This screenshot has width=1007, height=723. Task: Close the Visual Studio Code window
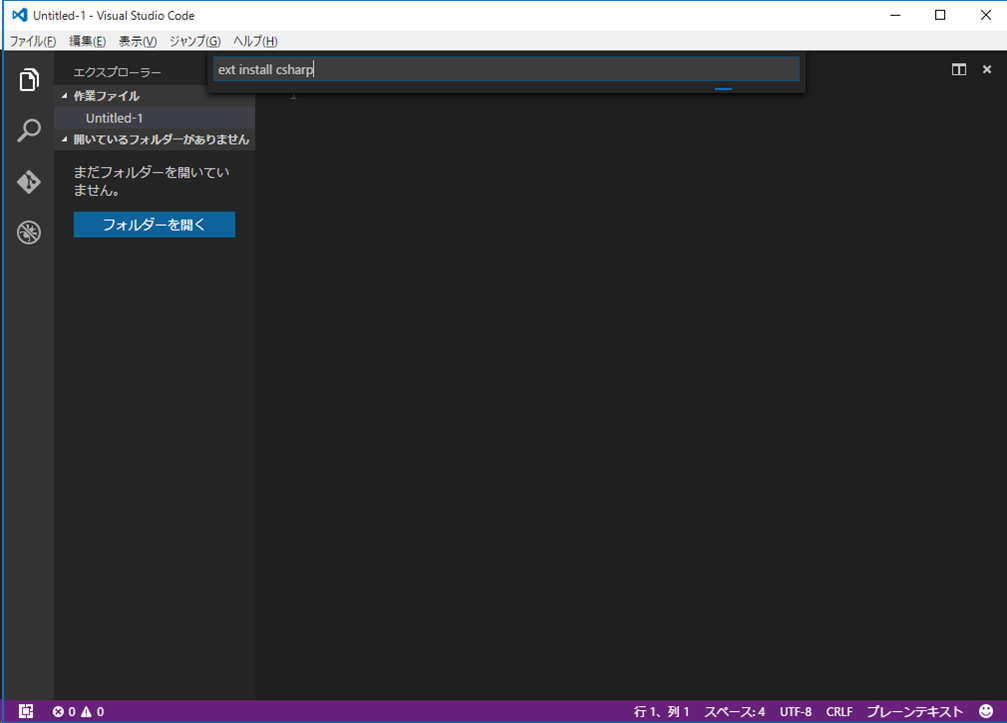click(986, 15)
